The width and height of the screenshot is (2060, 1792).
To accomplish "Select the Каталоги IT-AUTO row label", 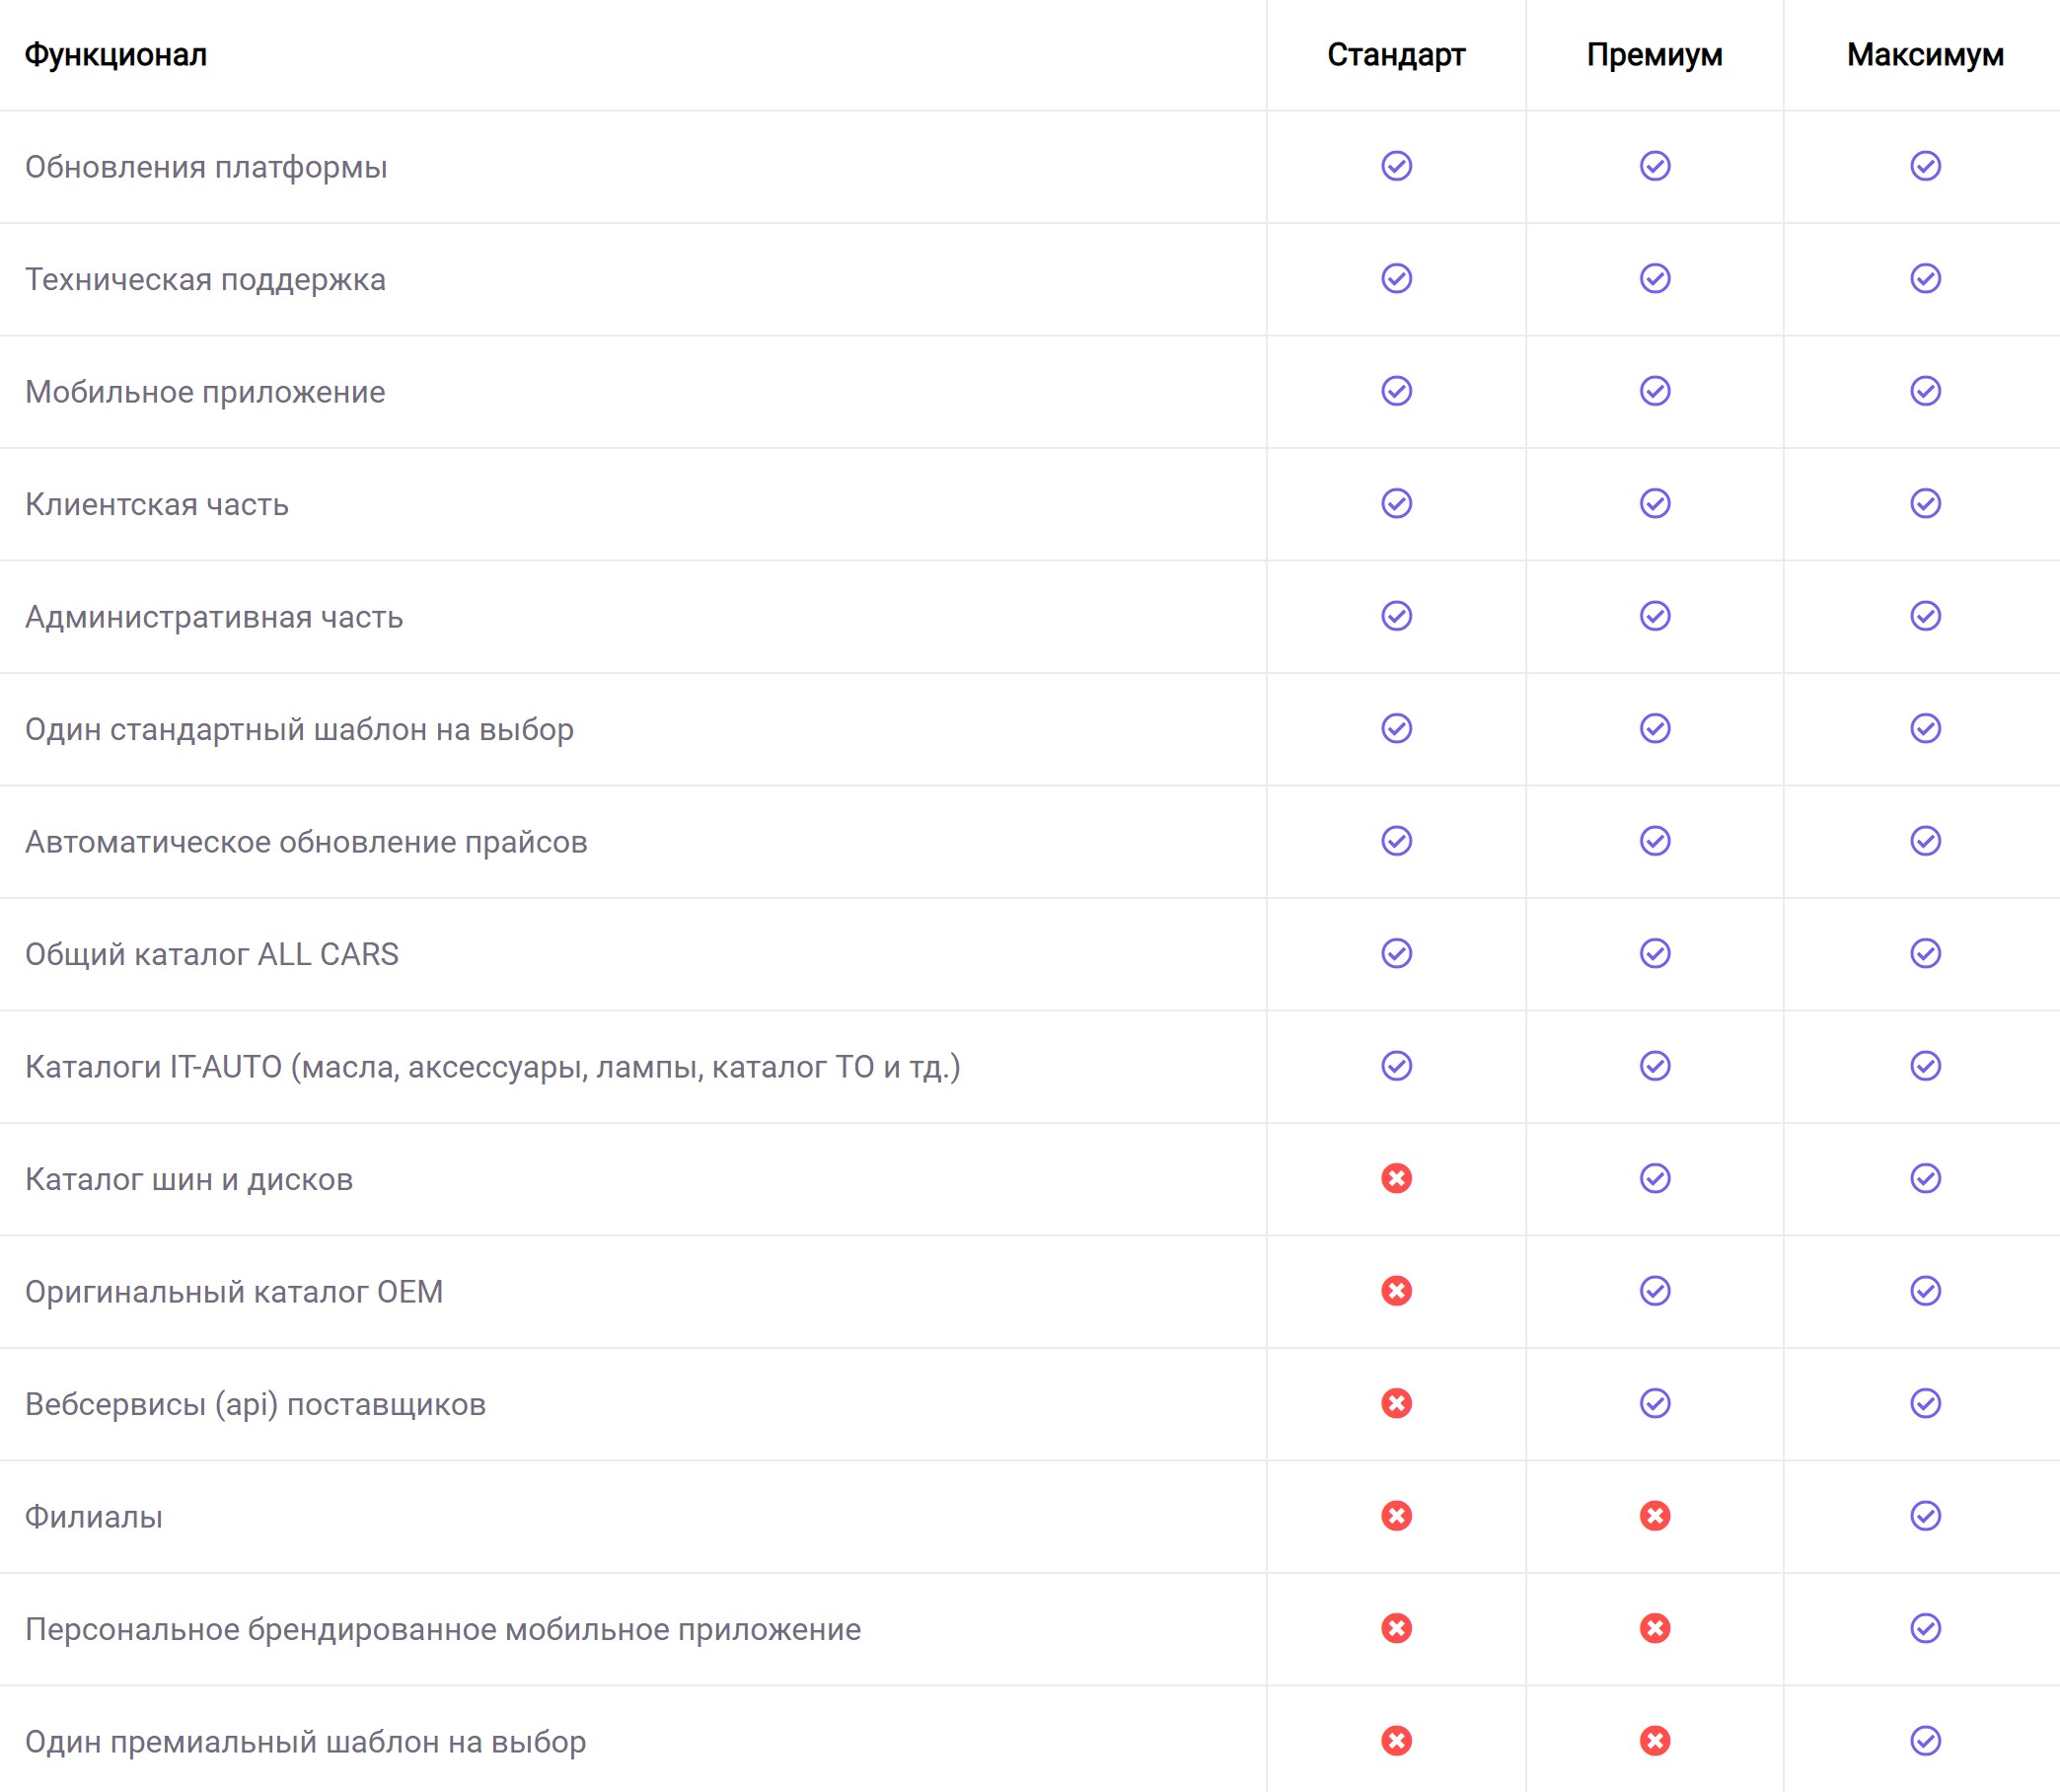I will [493, 1067].
